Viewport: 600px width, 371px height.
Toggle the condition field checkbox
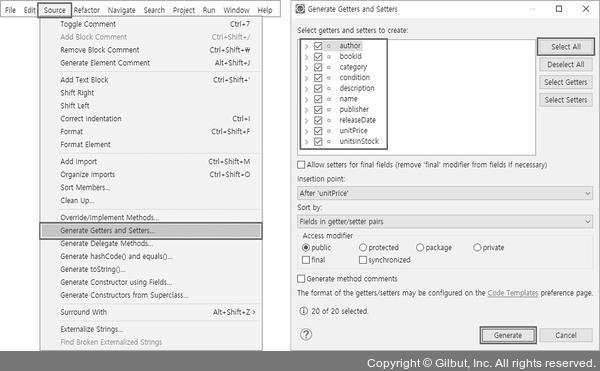318,78
